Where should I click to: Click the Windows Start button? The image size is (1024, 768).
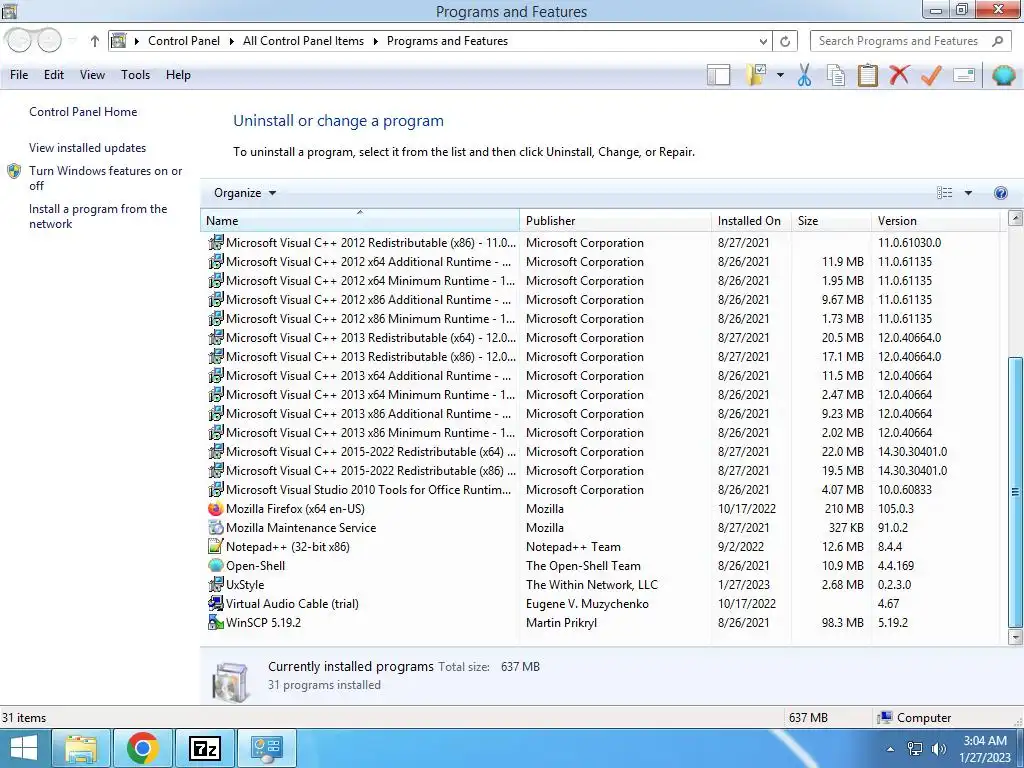click(24, 748)
